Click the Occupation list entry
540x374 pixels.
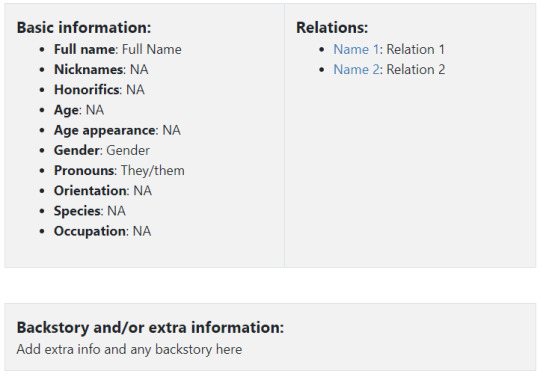(x=102, y=231)
